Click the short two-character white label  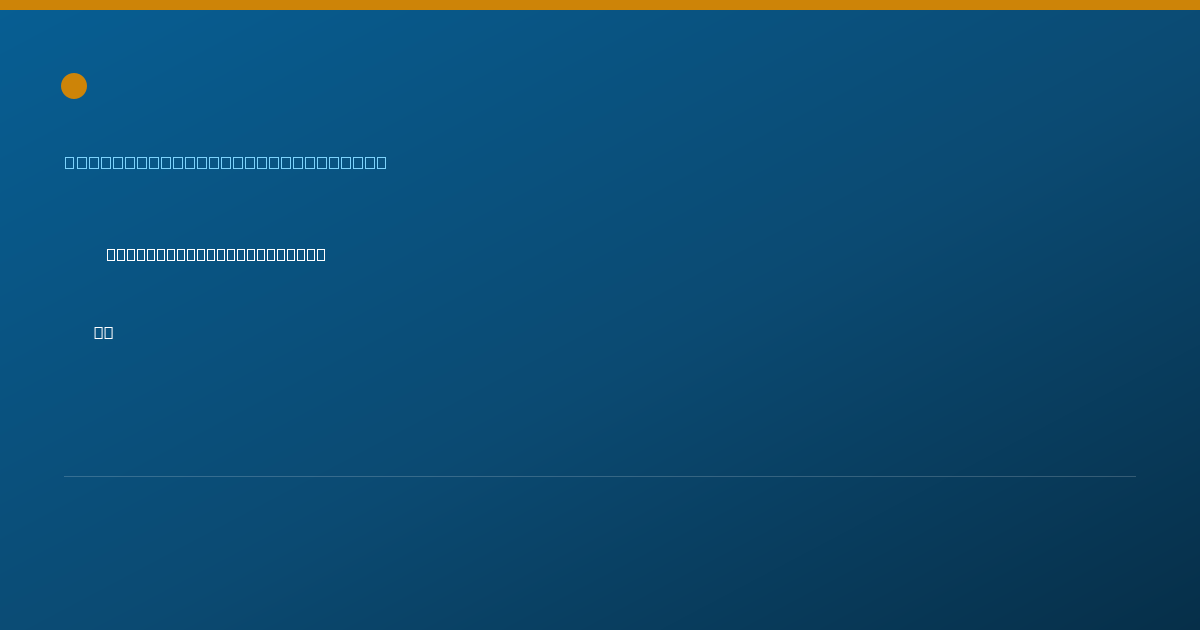(x=104, y=332)
